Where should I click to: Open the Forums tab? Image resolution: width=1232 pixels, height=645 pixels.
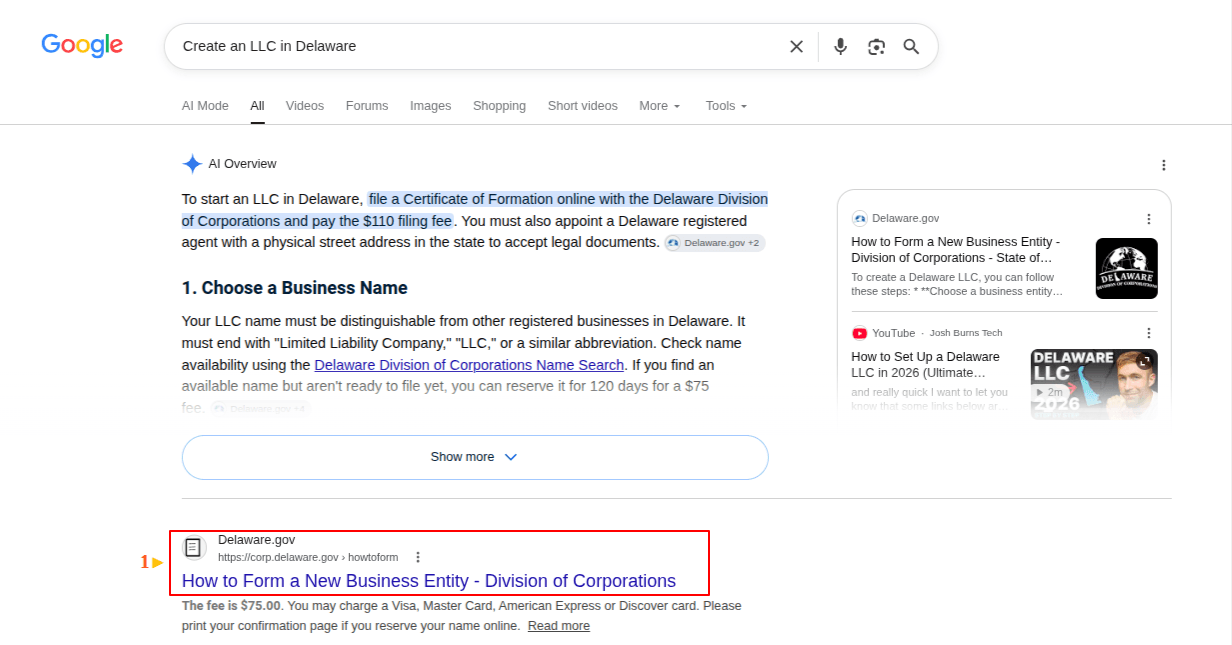click(x=367, y=106)
